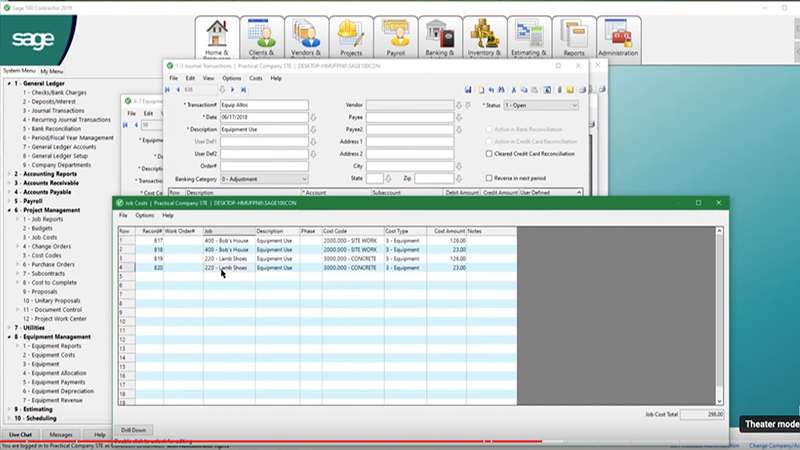Click lookup arrow next to Vendor field

click(459, 105)
